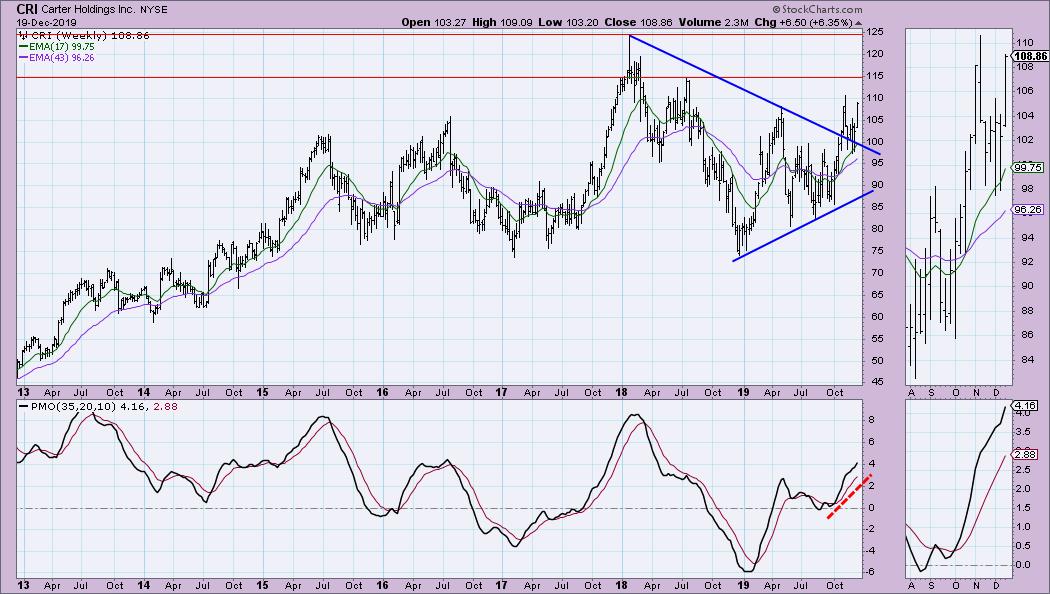Viewport: 1050px width, 594px height.
Task: Select the EMA(43) 96.26 legend entry
Action: tap(62, 58)
